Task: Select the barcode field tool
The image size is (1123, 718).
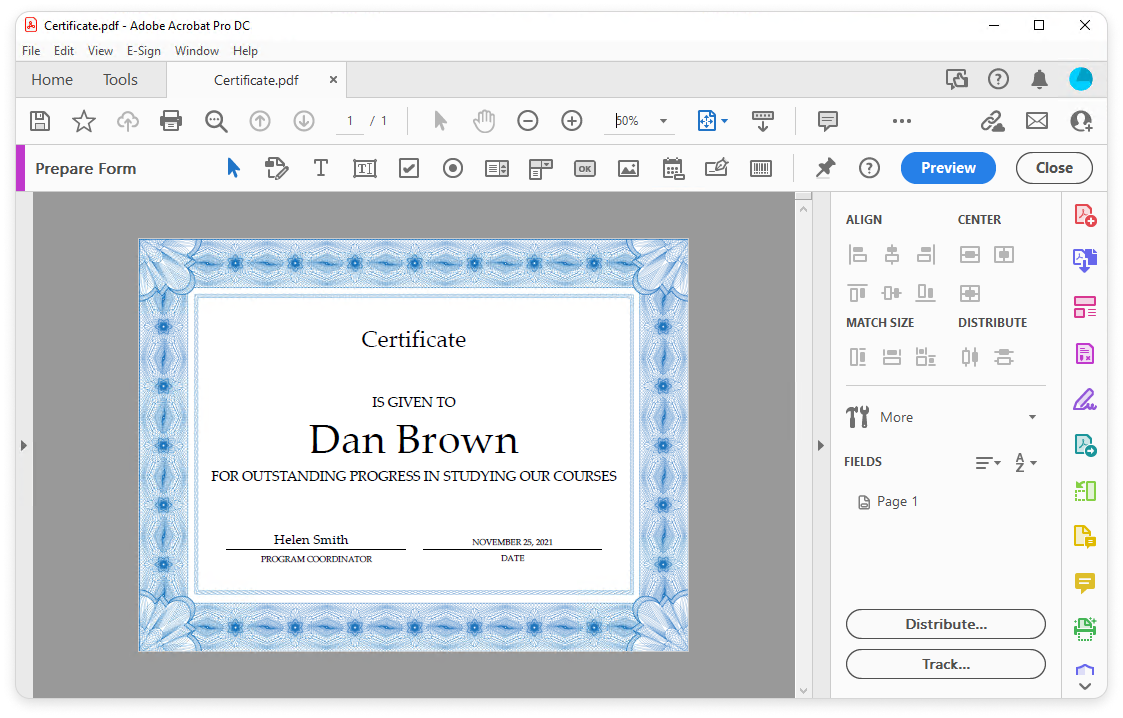Action: tap(761, 168)
